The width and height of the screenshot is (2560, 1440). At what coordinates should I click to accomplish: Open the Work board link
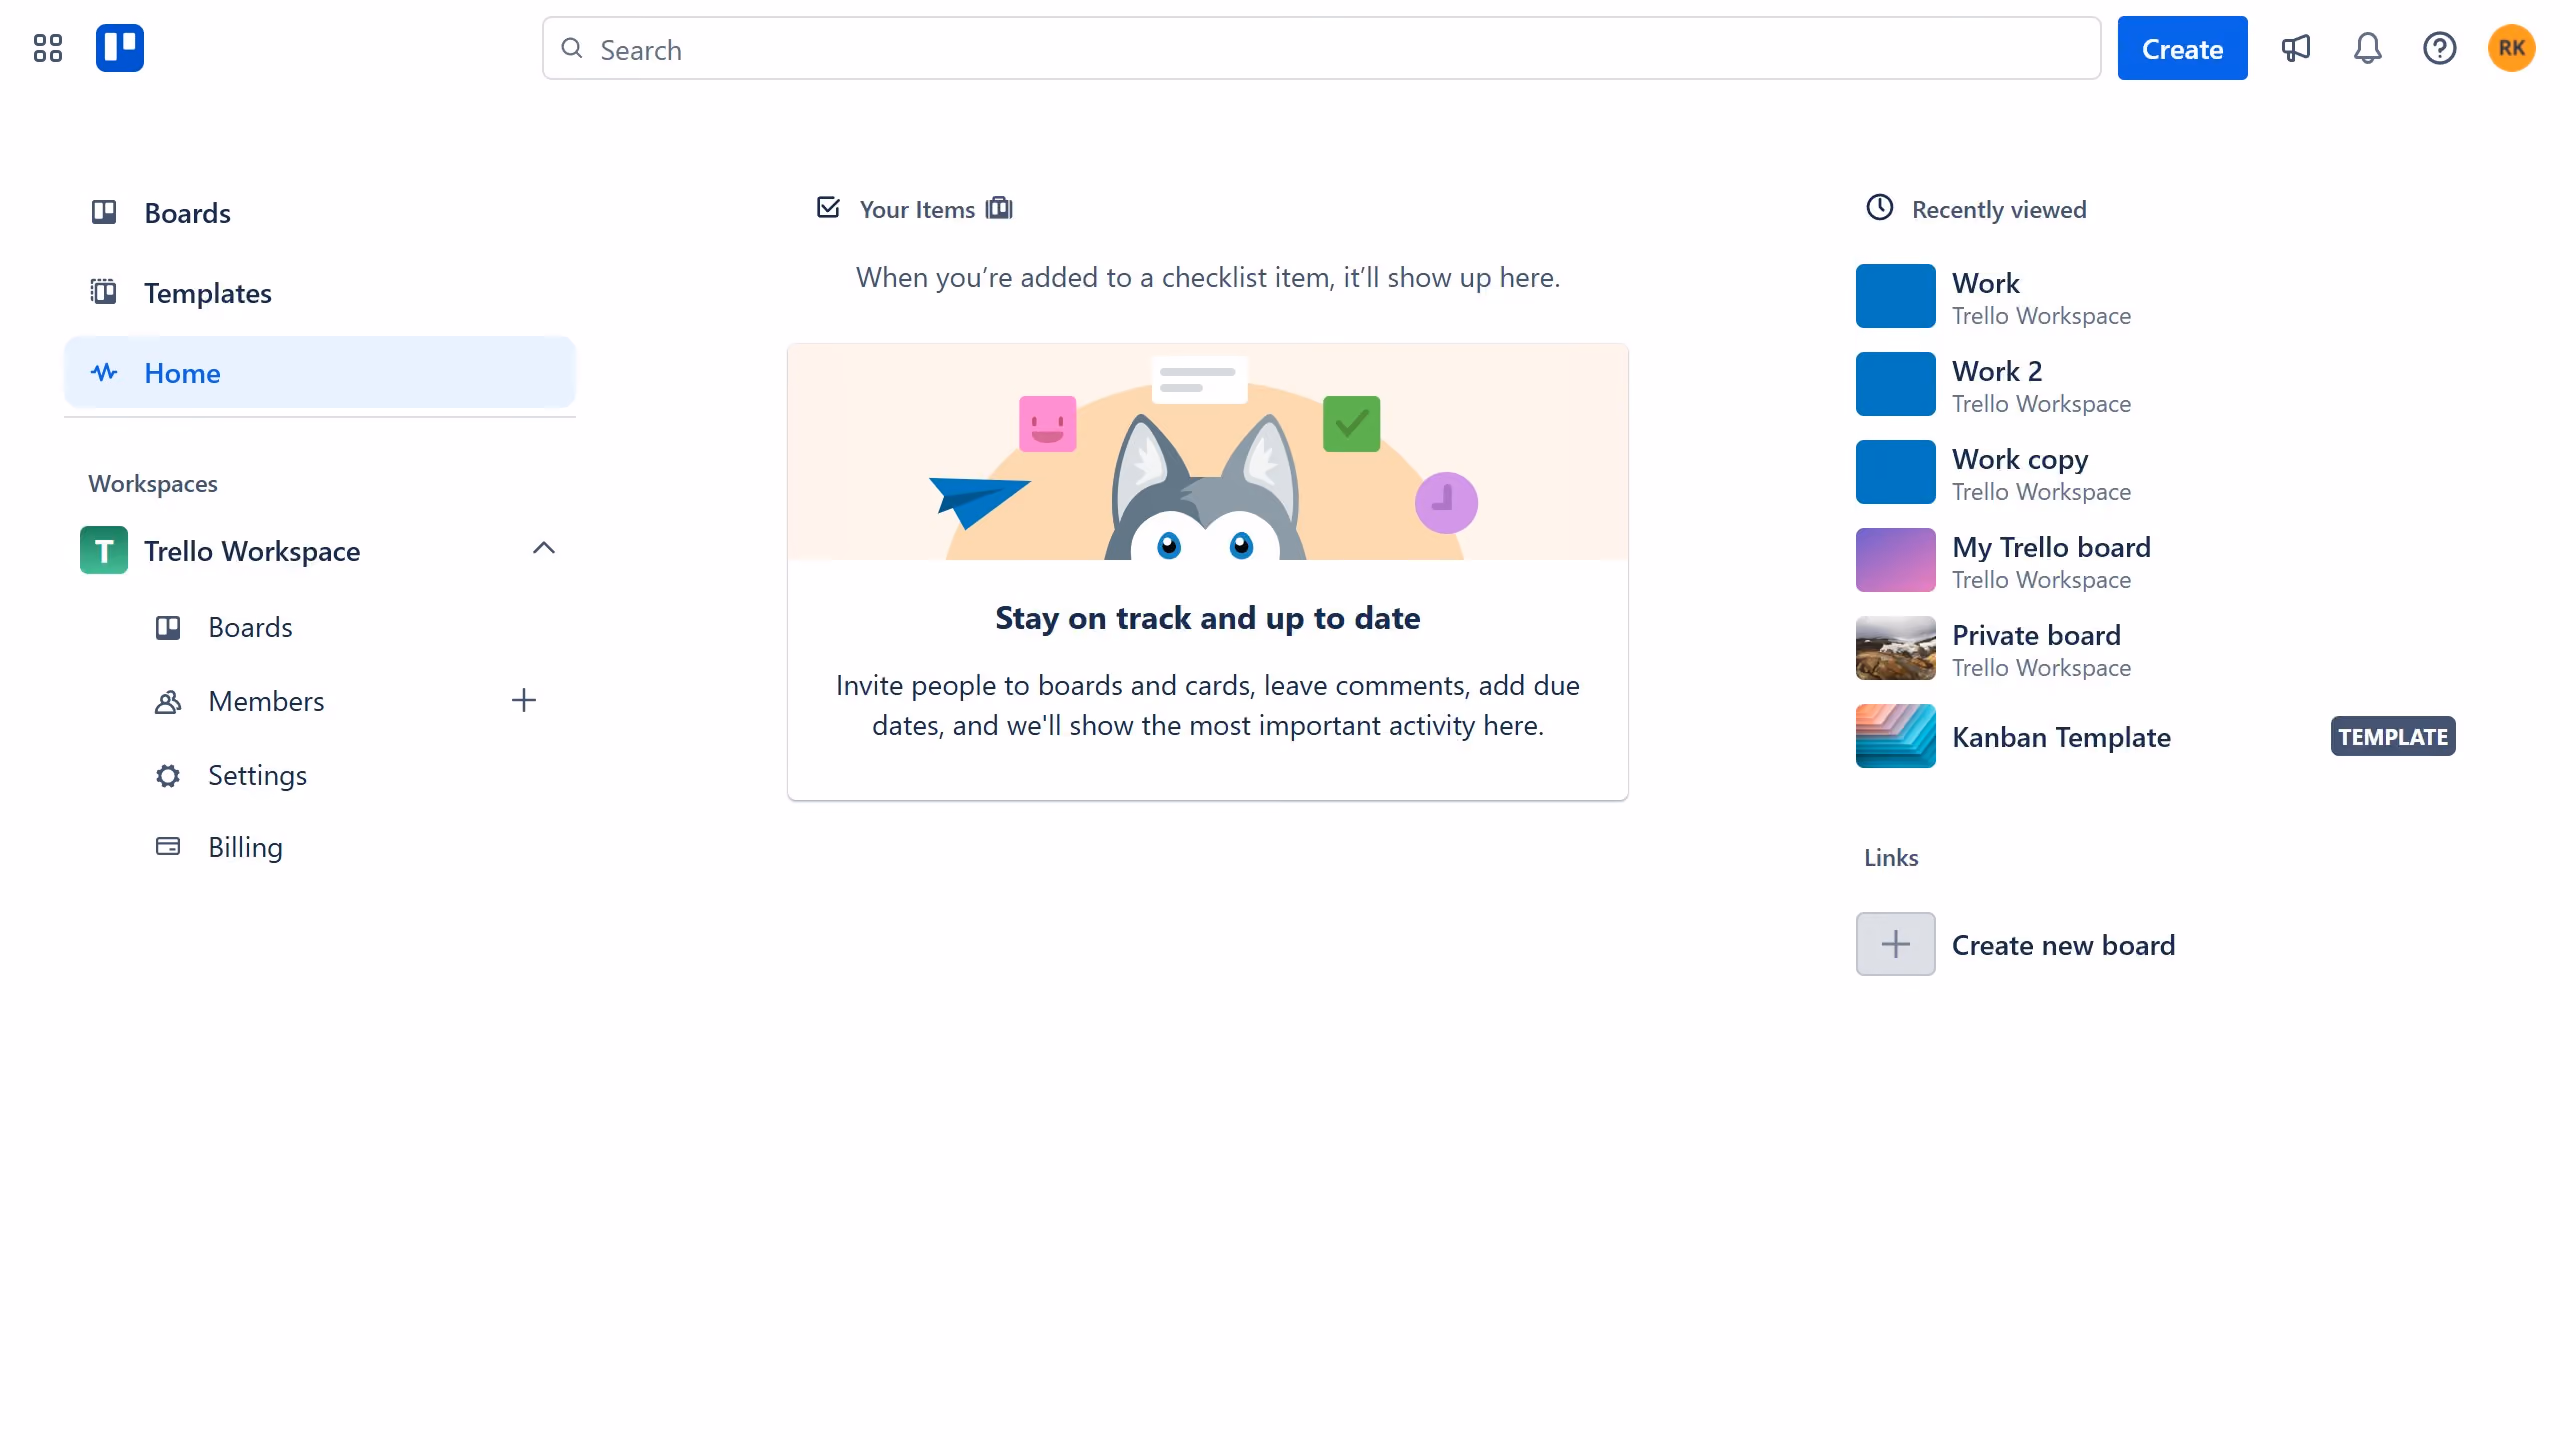[x=1985, y=283]
